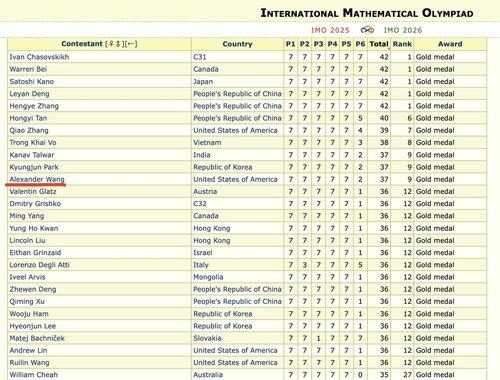Select contestant Hongyi Tan
The height and width of the screenshot is (380, 500).
[x=28, y=118]
